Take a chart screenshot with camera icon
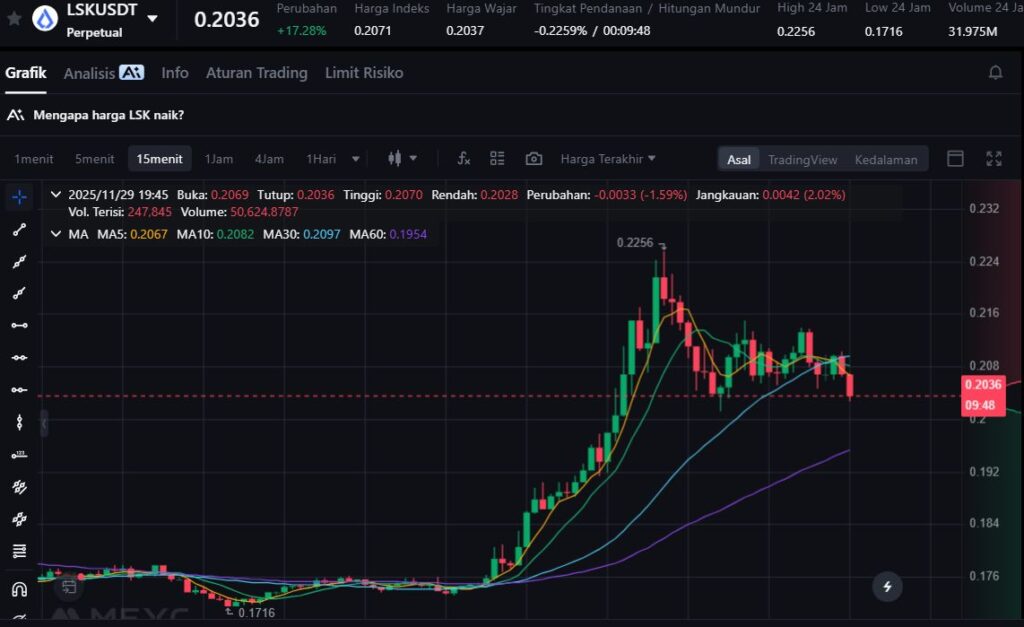Image resolution: width=1024 pixels, height=627 pixels. click(534, 159)
